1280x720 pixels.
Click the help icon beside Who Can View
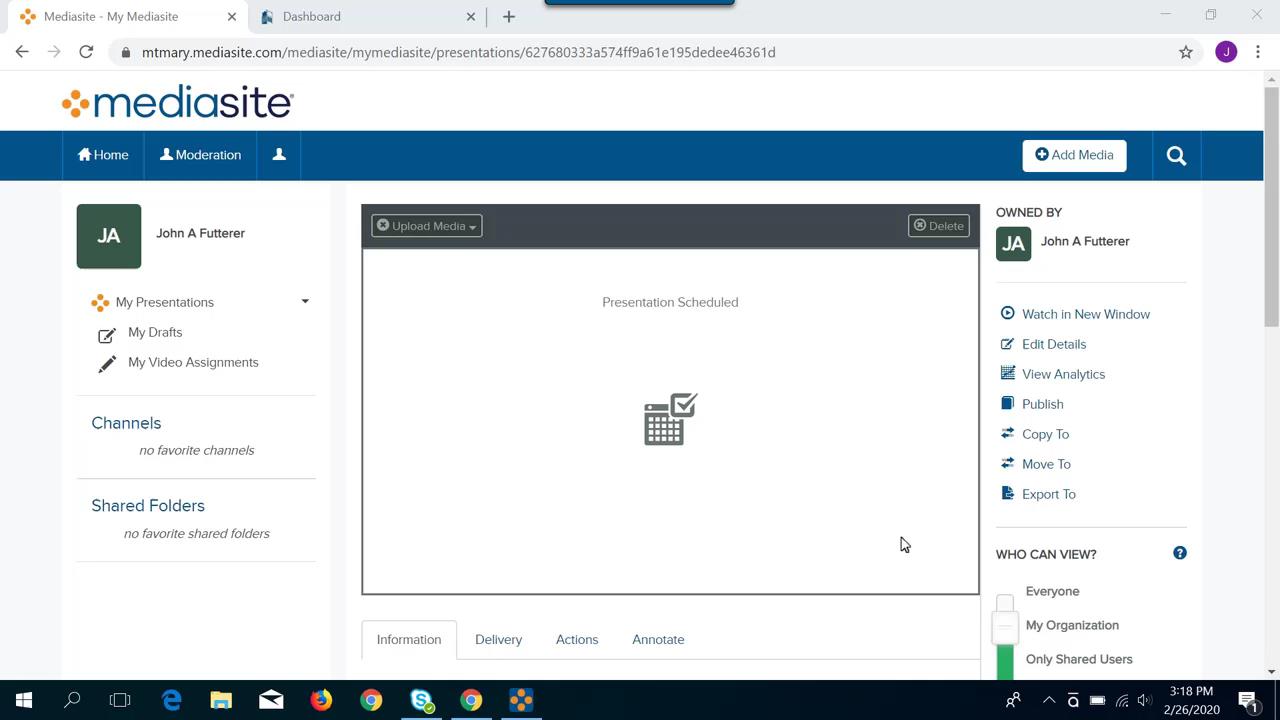click(x=1180, y=553)
